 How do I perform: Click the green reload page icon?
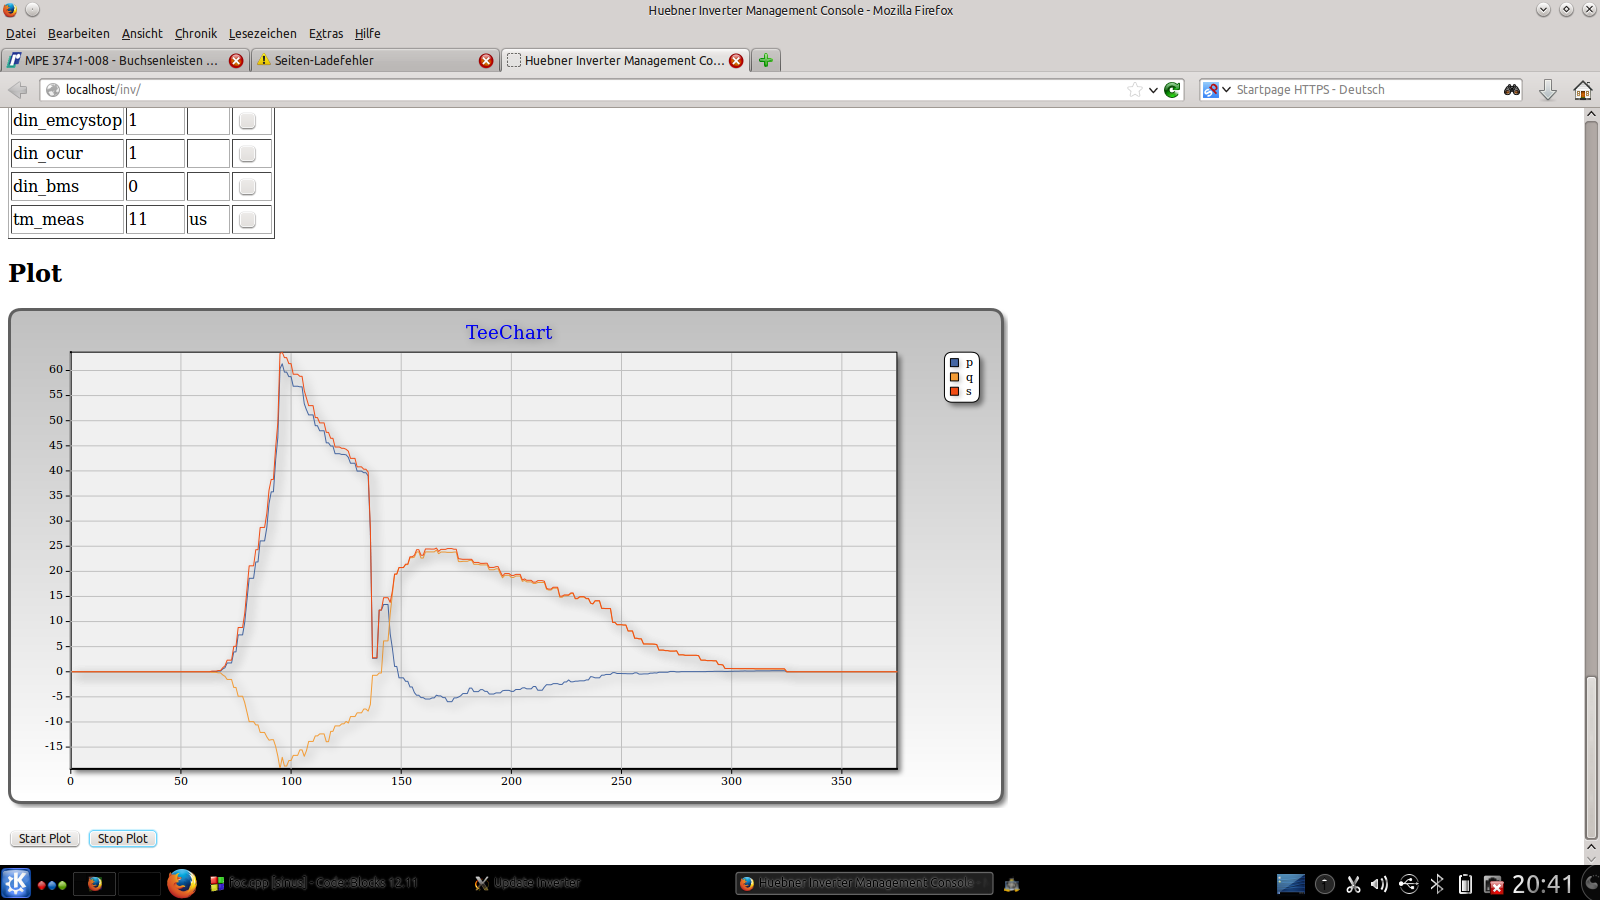[x=1172, y=90]
